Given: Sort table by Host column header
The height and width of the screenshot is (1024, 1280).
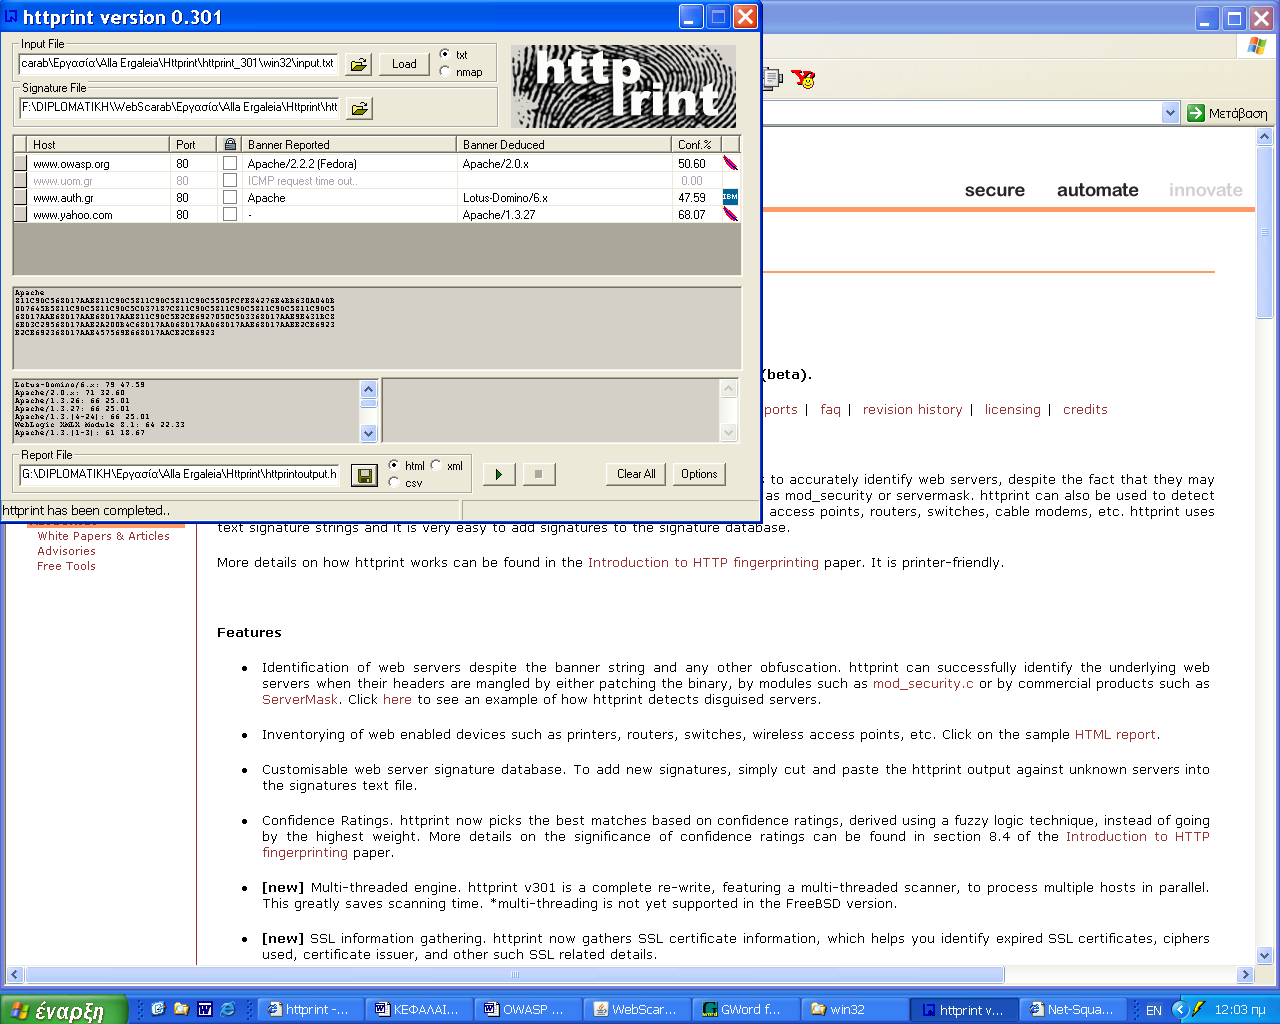Looking at the screenshot, I should tap(98, 144).
